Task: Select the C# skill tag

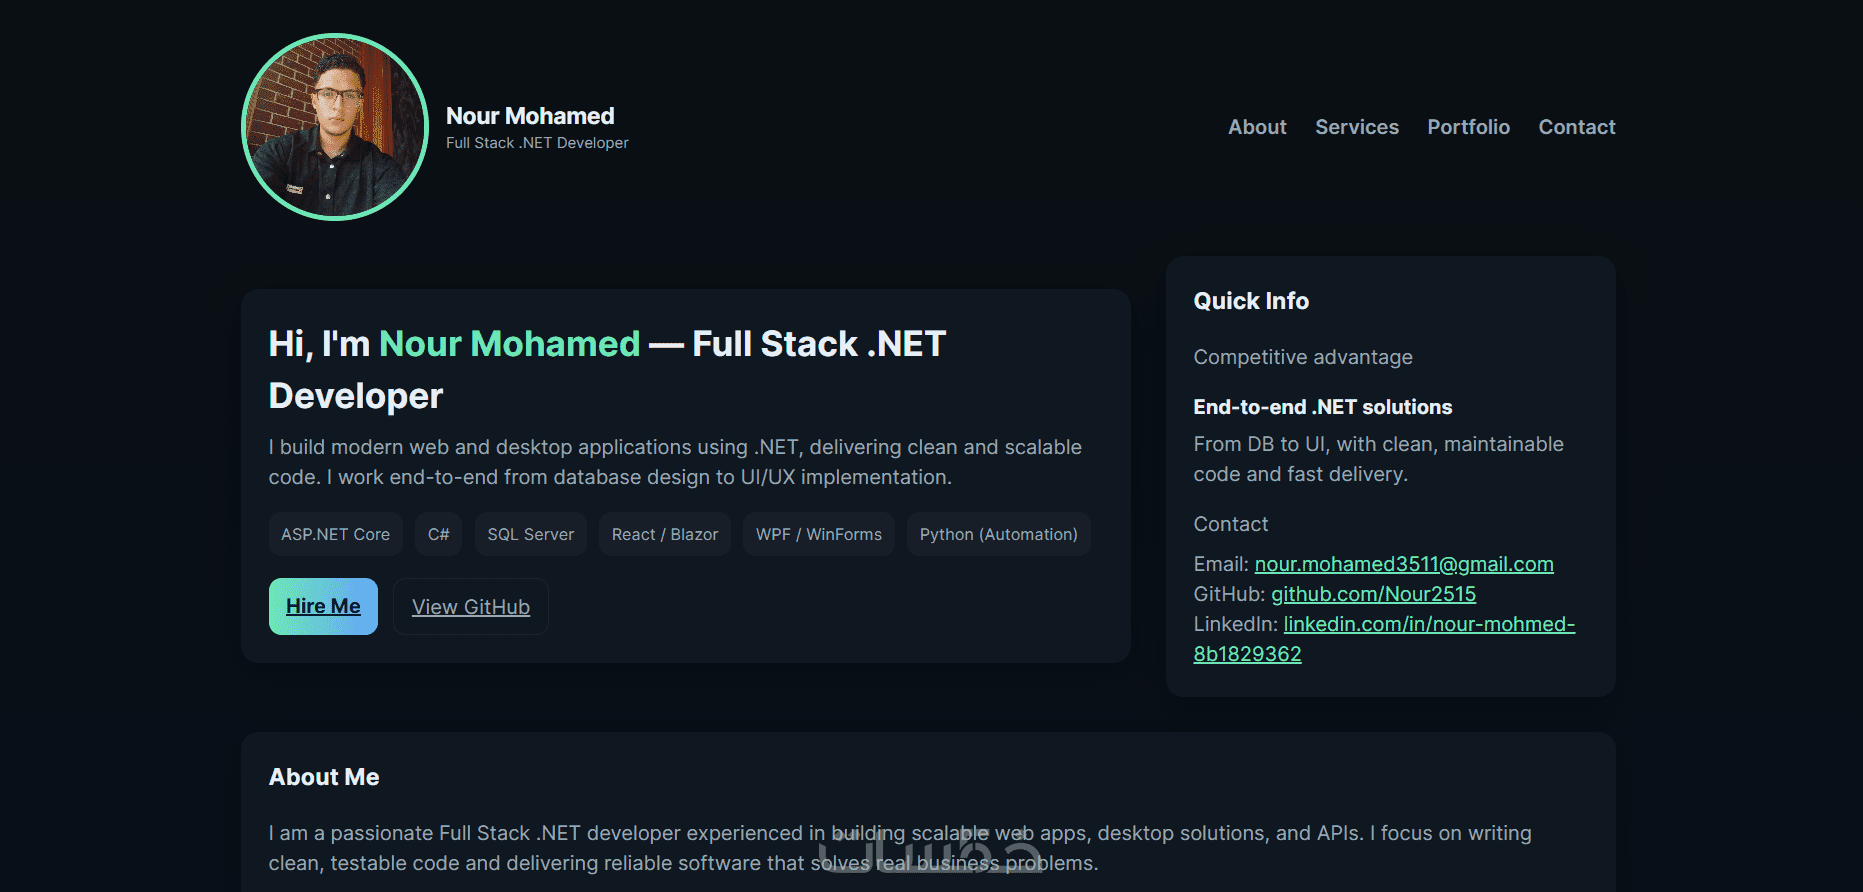Action: pyautogui.click(x=439, y=534)
